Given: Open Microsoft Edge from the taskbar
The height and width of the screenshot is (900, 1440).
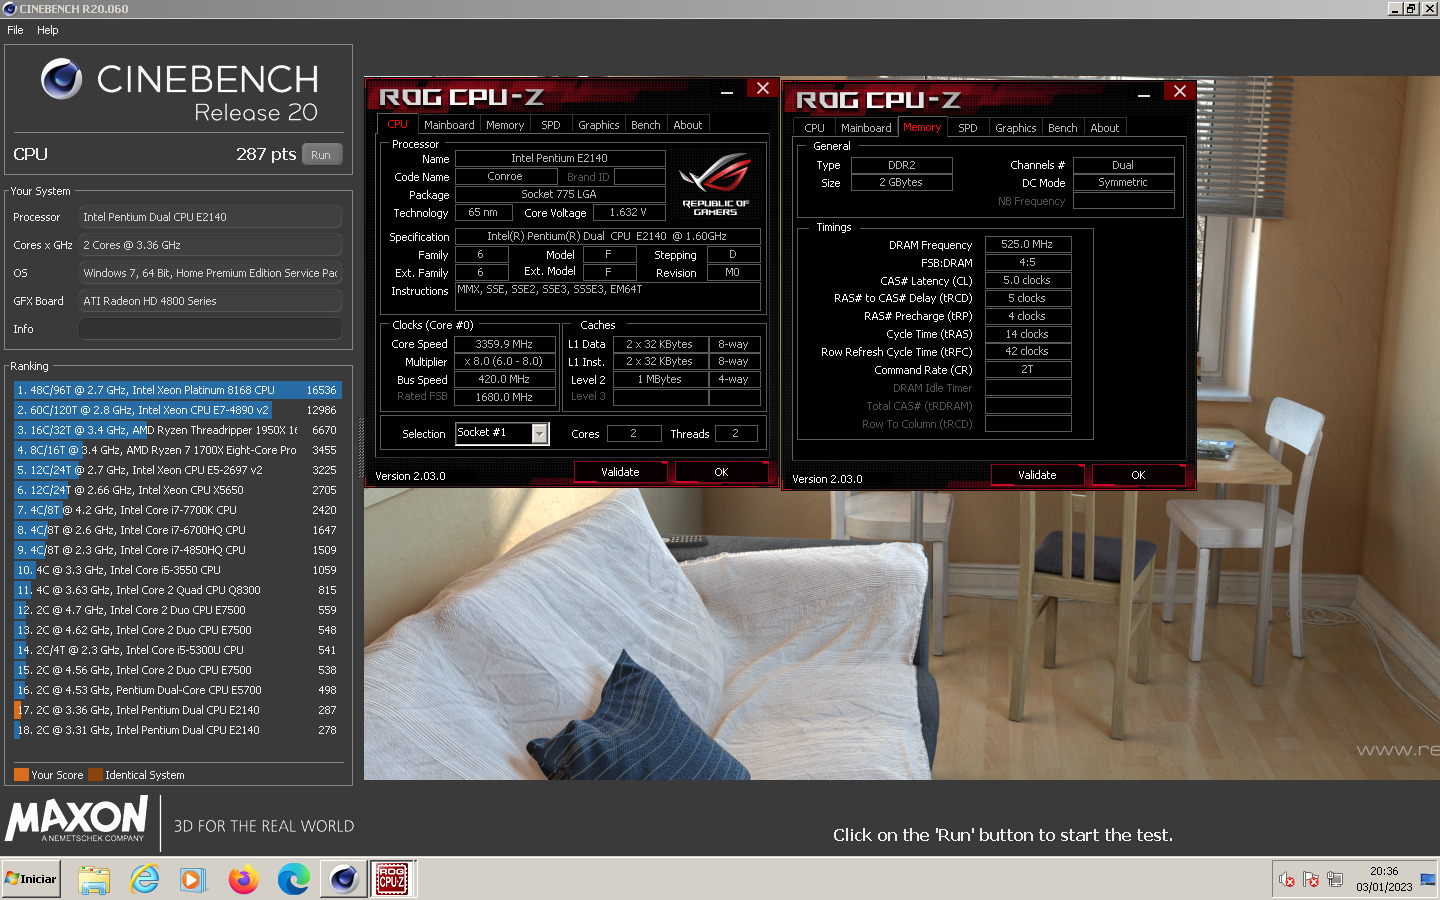Looking at the screenshot, I should click(294, 879).
